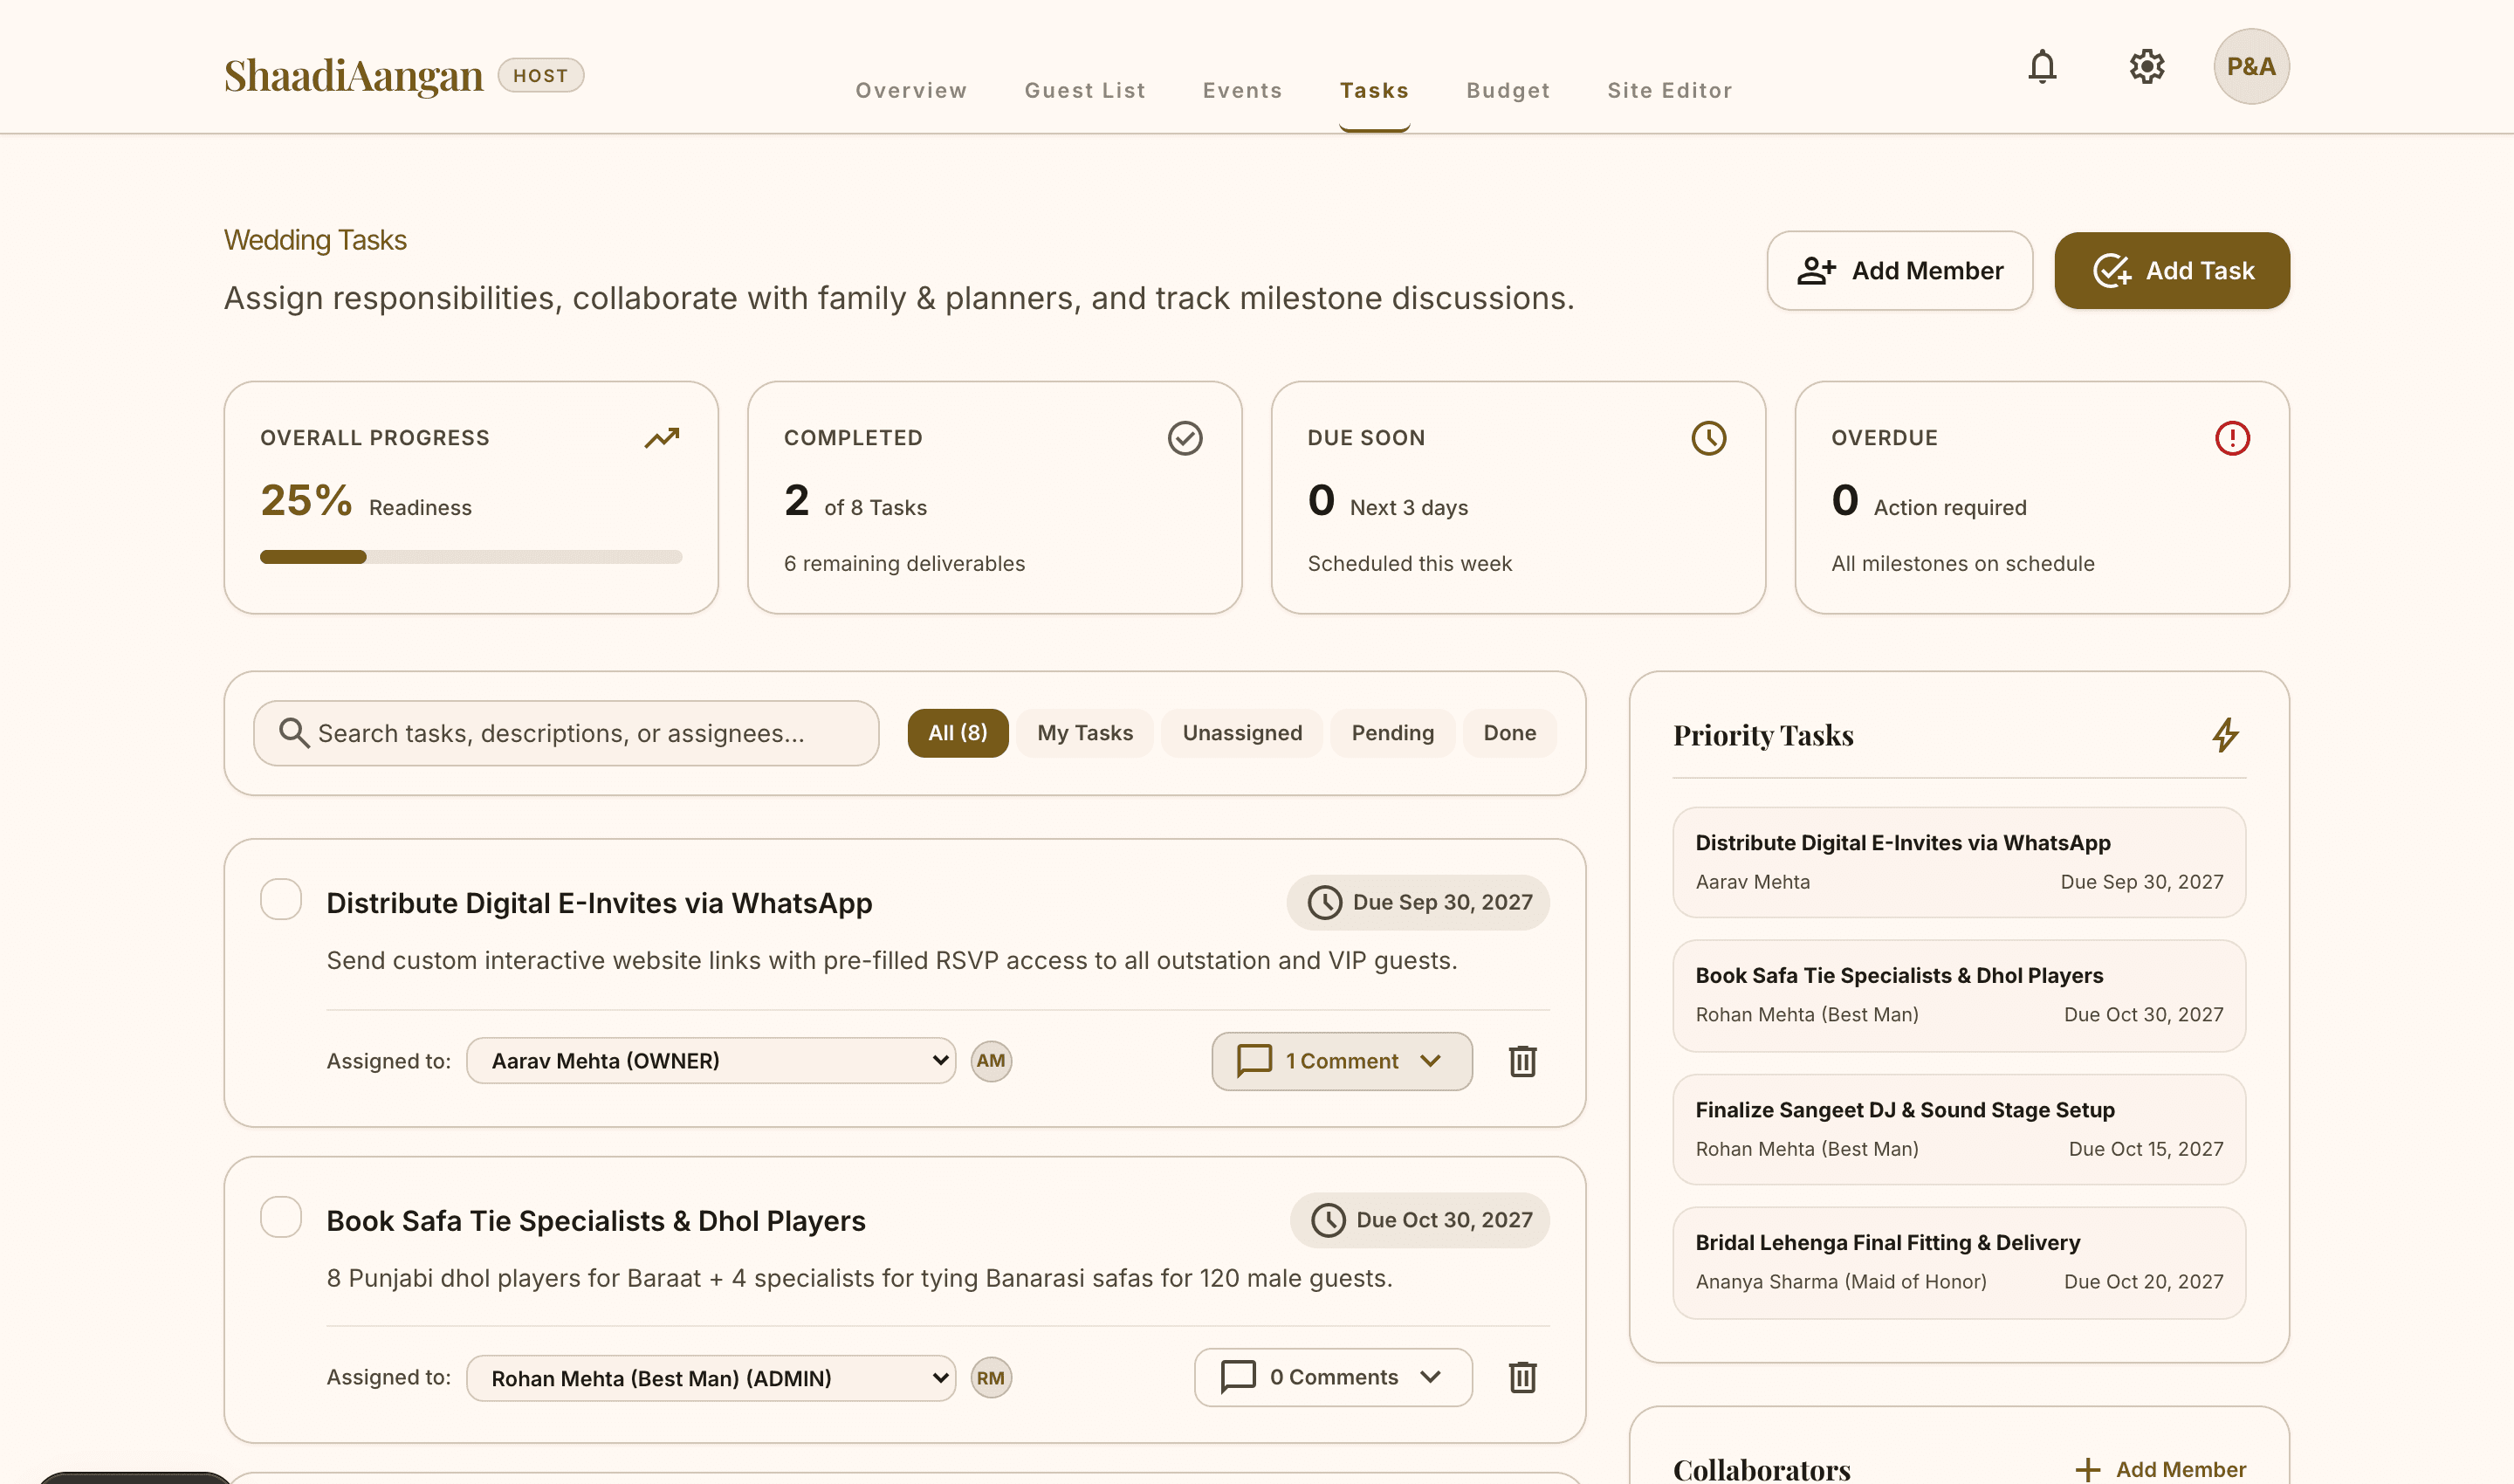The width and height of the screenshot is (2514, 1484).
Task: Click the speech bubble icon on 0 Comments
Action: [1238, 1377]
